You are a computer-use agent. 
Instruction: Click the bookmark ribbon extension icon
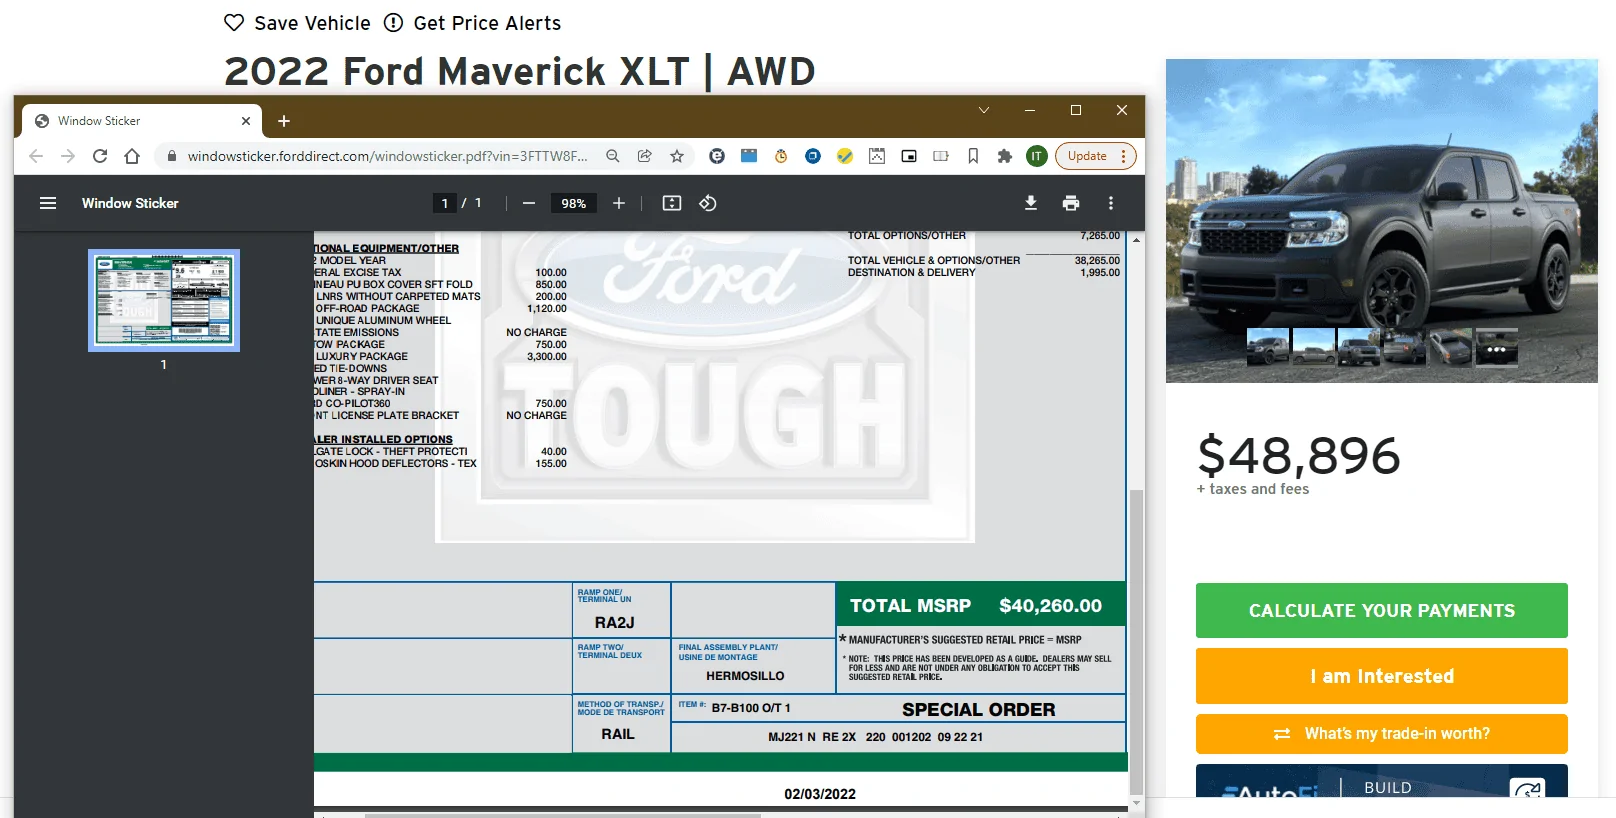(x=973, y=156)
